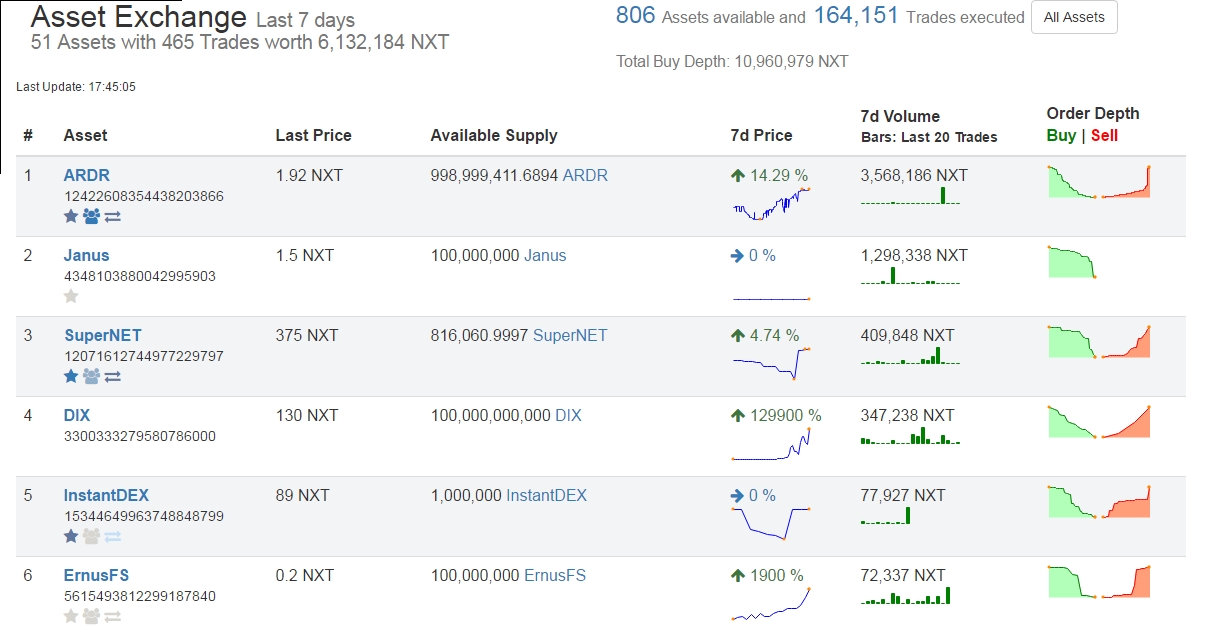Click the group users icon under InstantDEX
This screenshot has height=634, width=1217.
point(91,536)
